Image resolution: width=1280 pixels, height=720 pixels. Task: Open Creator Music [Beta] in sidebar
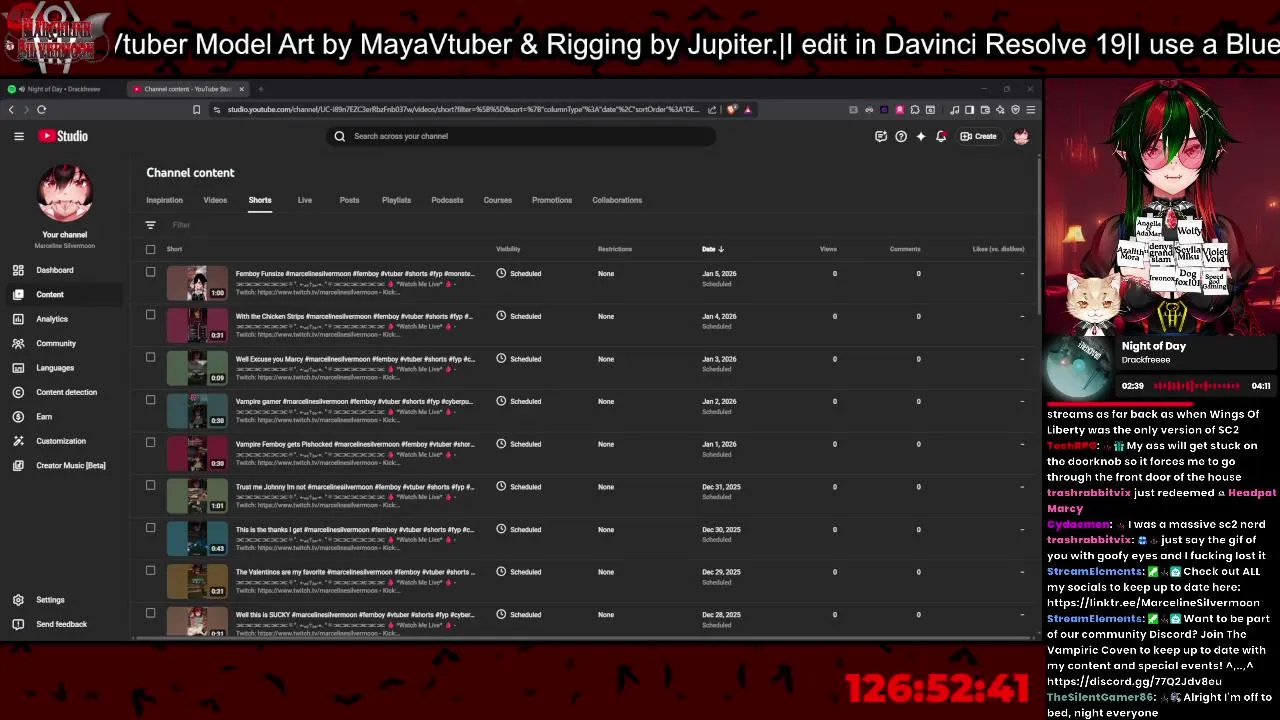coord(70,465)
